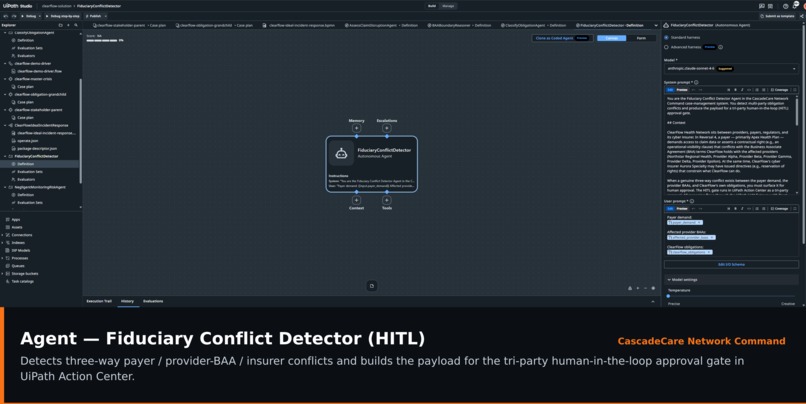806x404 pixels.
Task: Select the Standard harness radio button
Action: click(666, 38)
